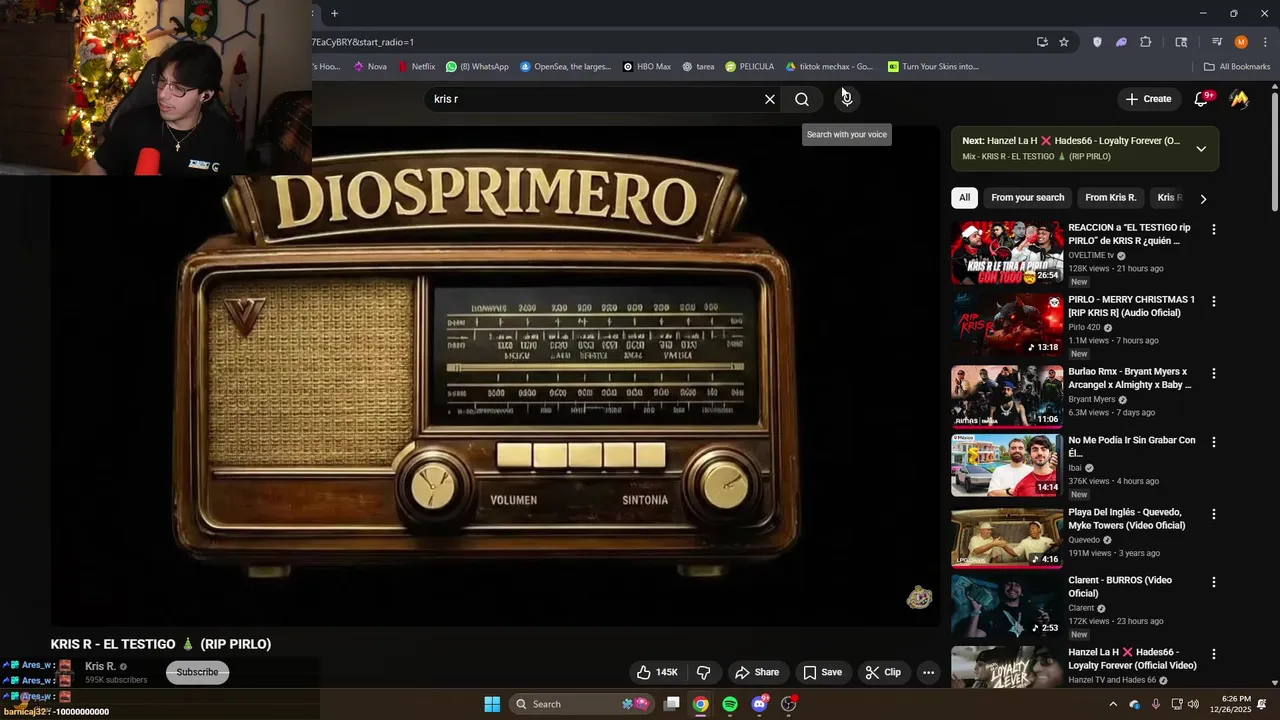Open PIRLO MERRY CHRISTMAS 1 video thumbnail

pyautogui.click(x=1007, y=325)
